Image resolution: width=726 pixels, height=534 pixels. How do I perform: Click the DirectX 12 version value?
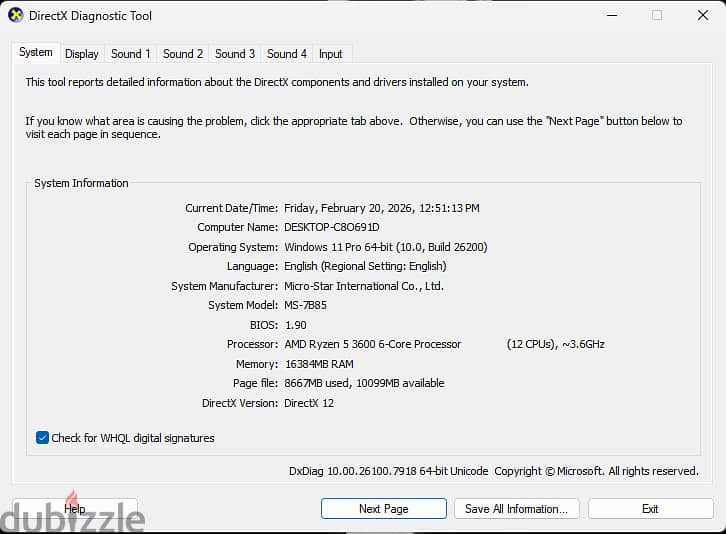309,403
